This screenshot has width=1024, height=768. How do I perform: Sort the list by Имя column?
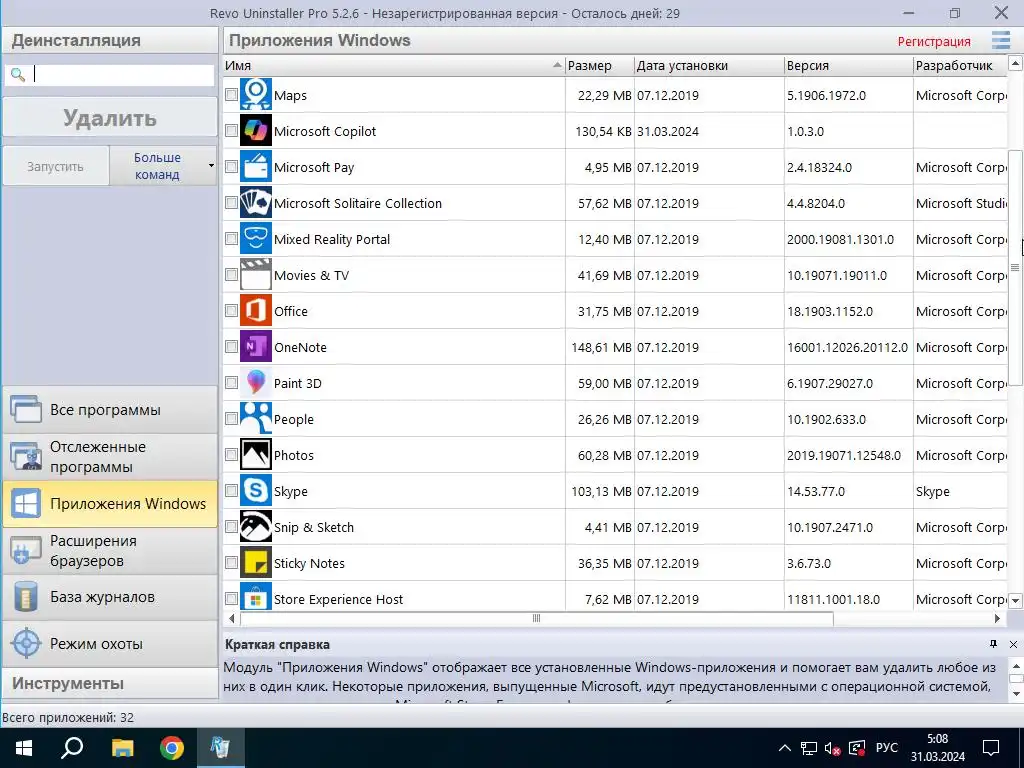tap(394, 65)
